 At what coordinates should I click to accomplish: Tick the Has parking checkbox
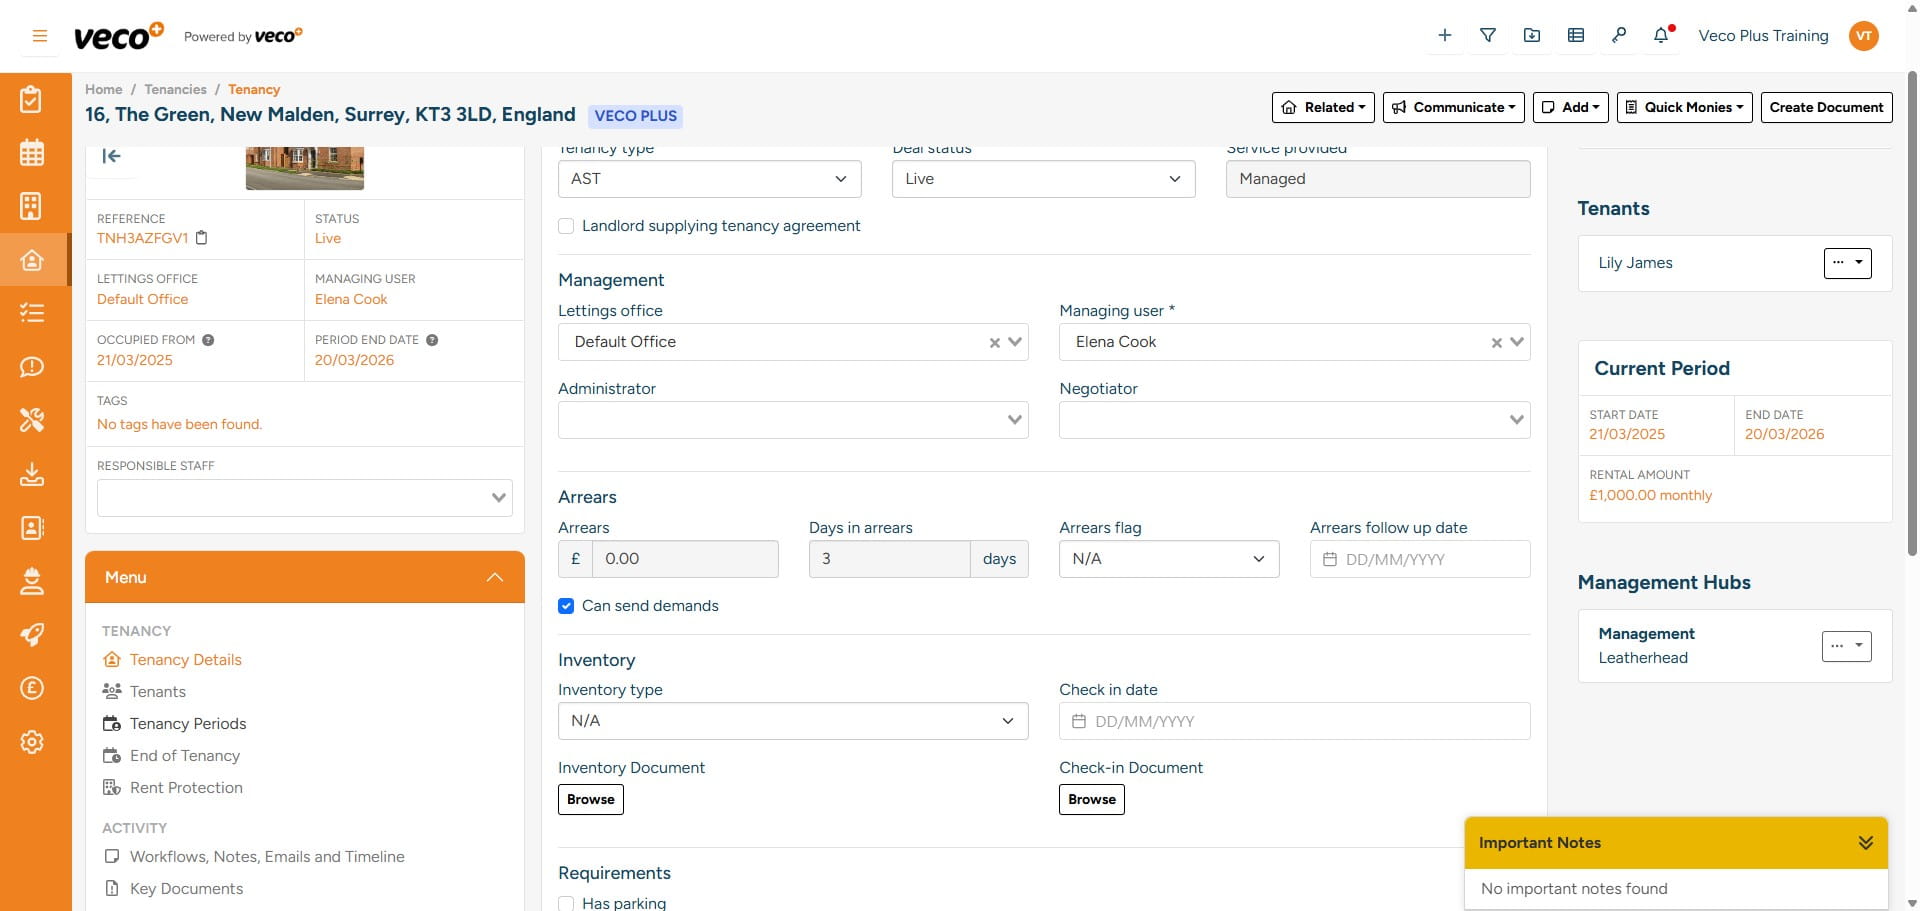[x=566, y=903]
